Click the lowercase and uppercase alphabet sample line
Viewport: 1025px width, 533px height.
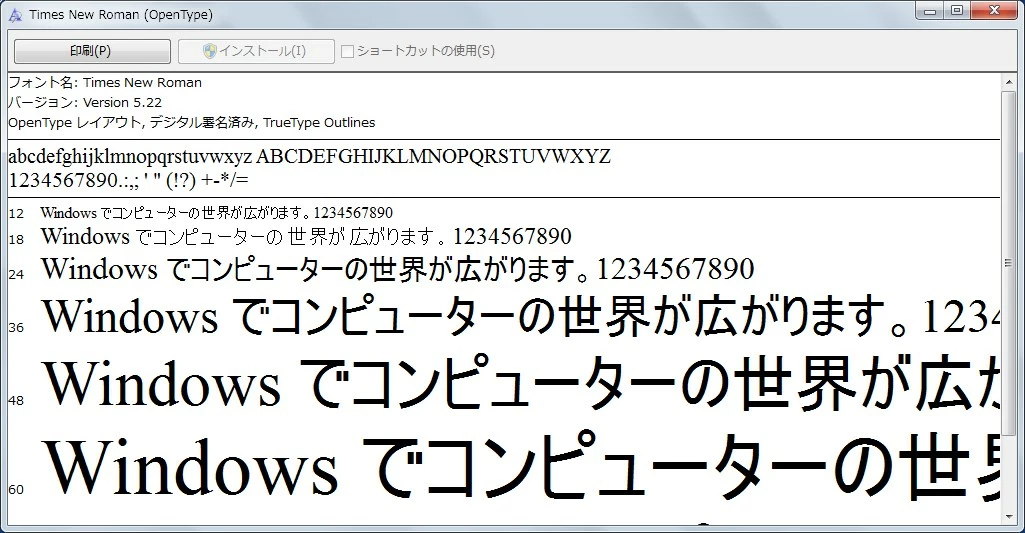coord(309,157)
